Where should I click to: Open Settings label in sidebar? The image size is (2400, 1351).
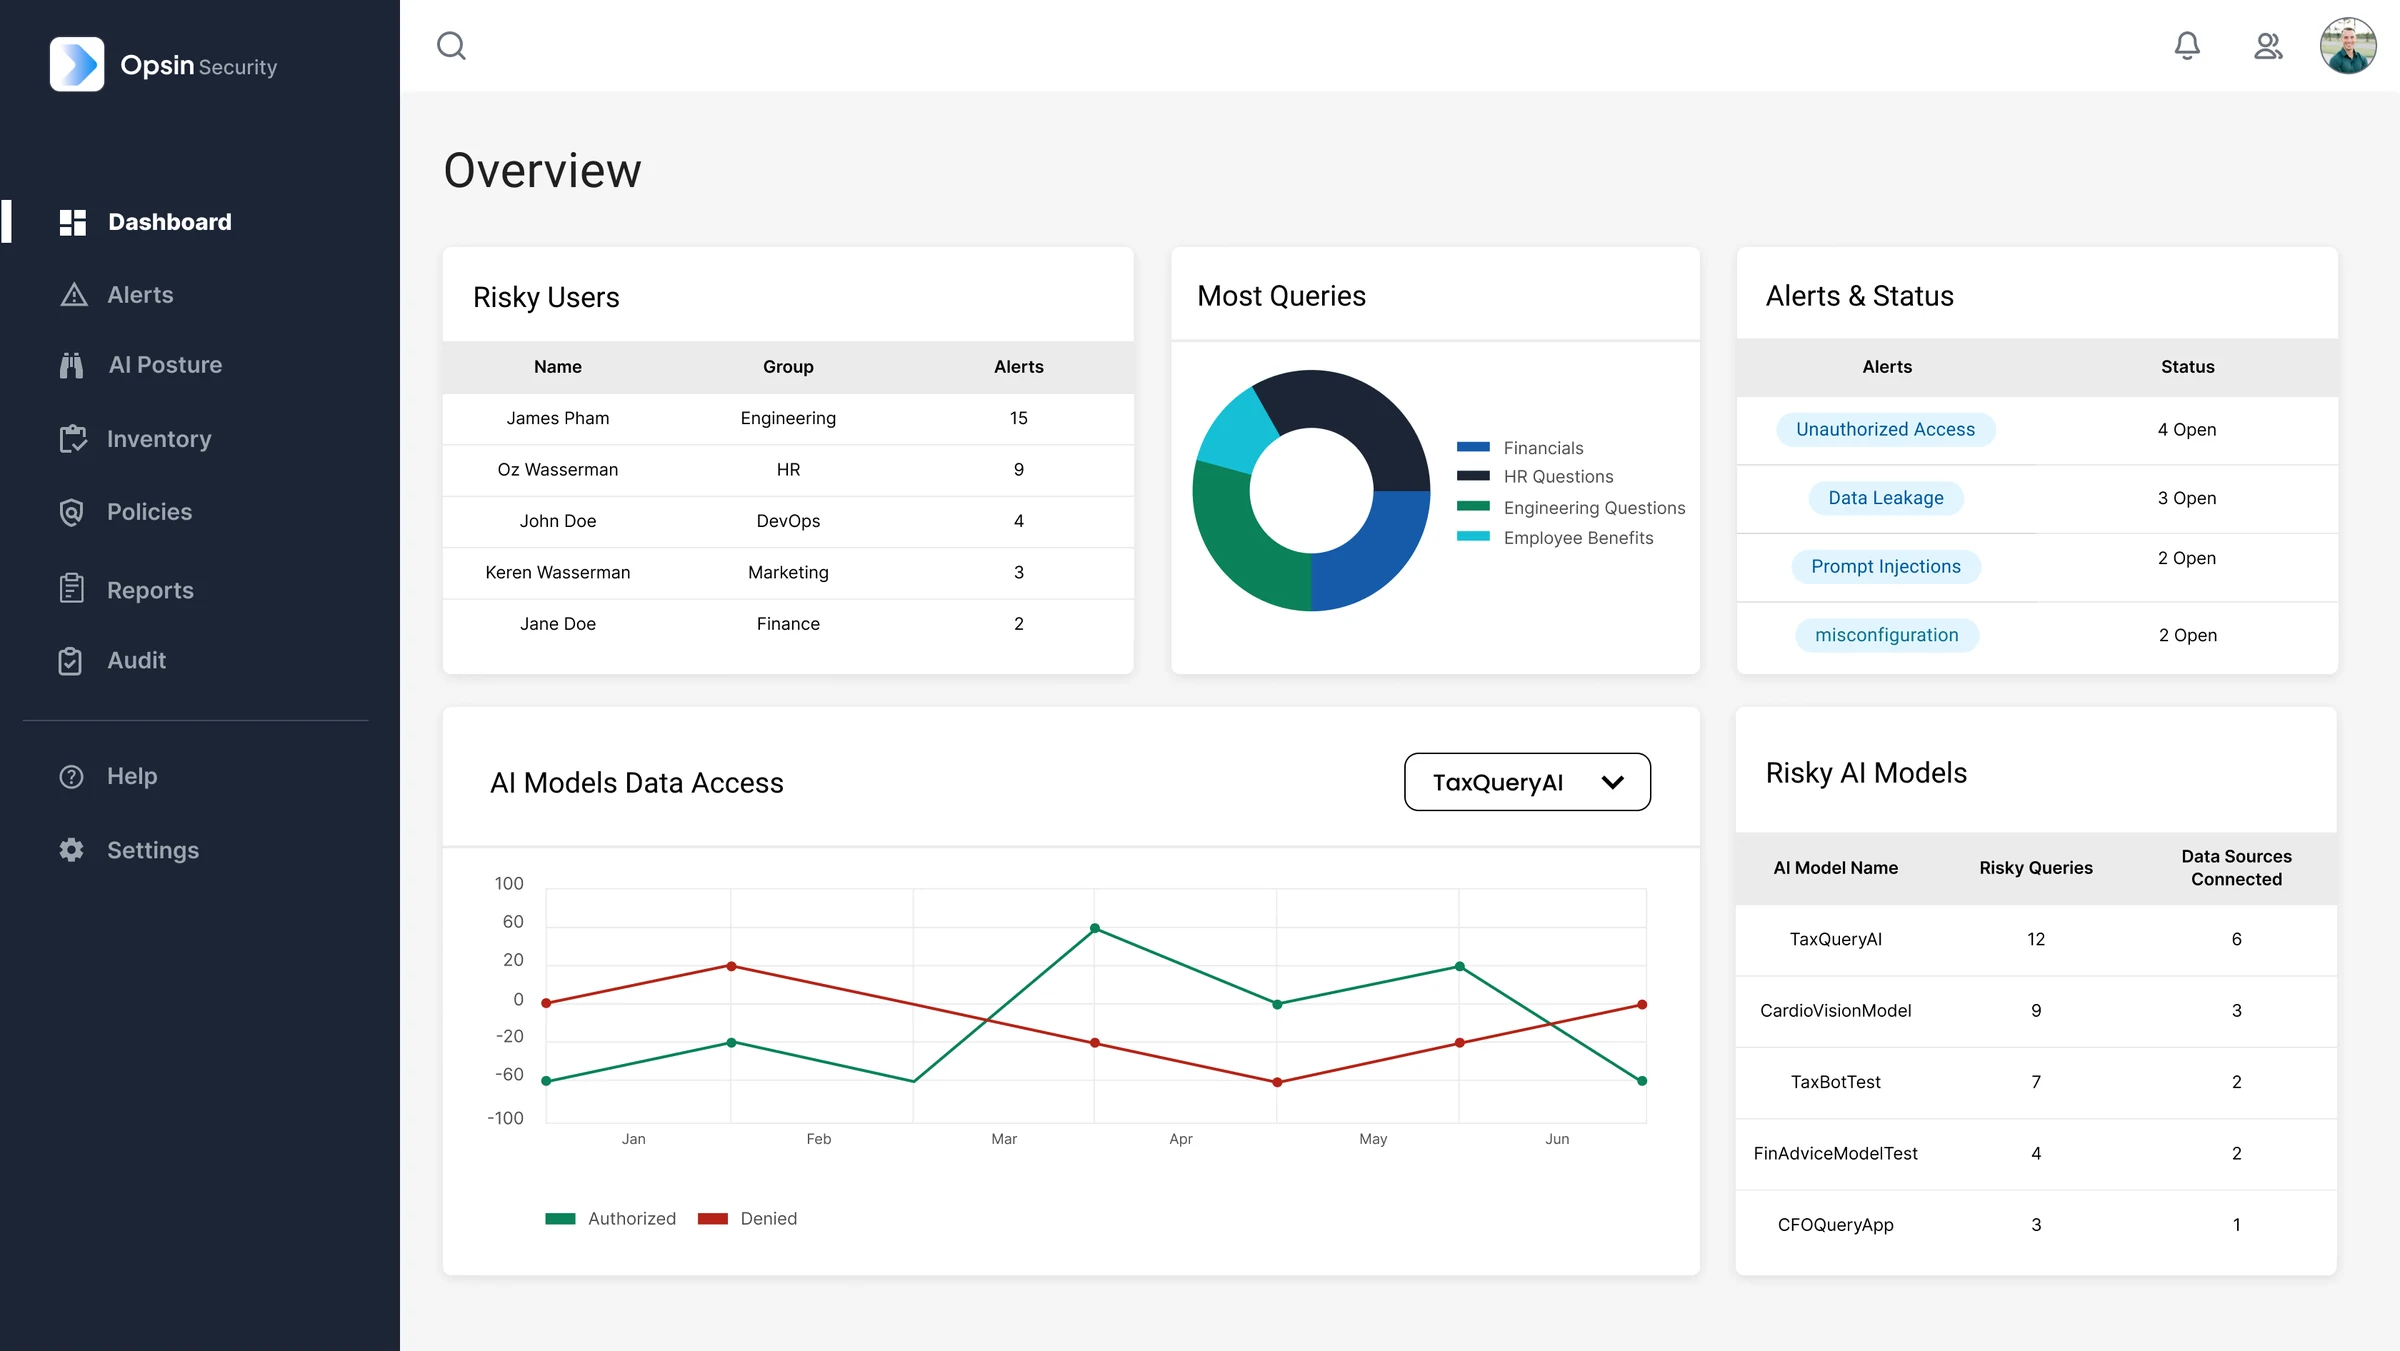coord(153,850)
